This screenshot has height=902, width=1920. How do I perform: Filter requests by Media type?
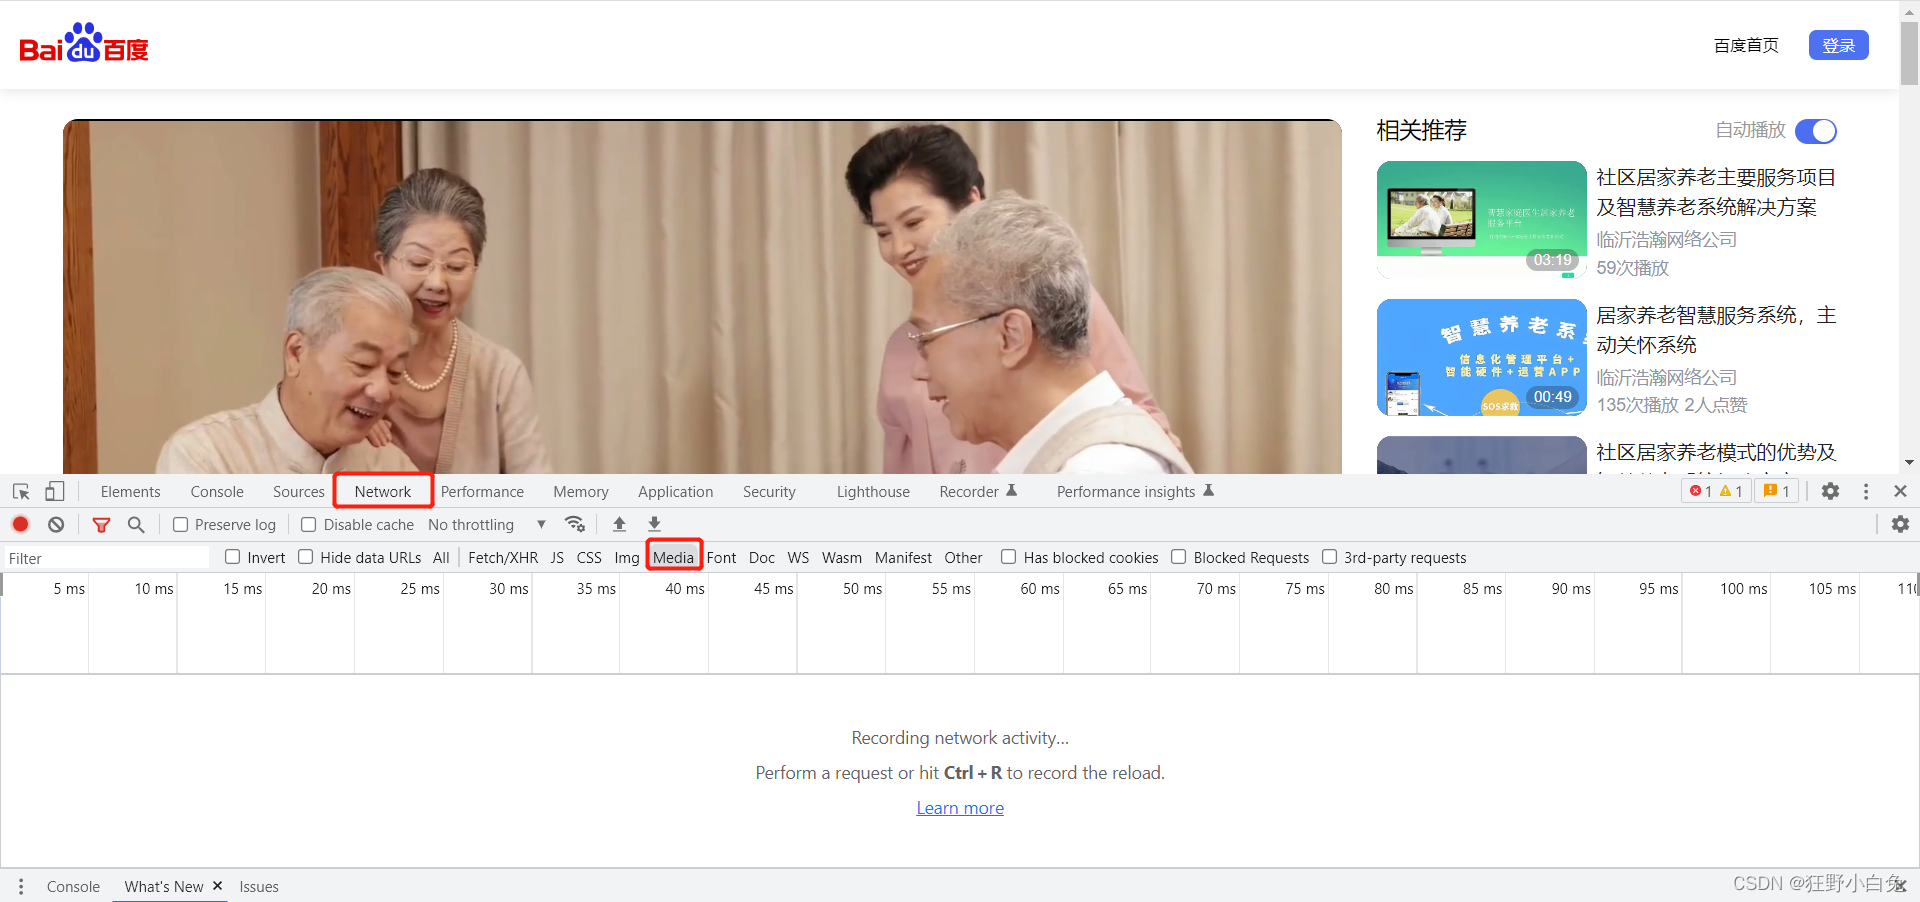(673, 557)
